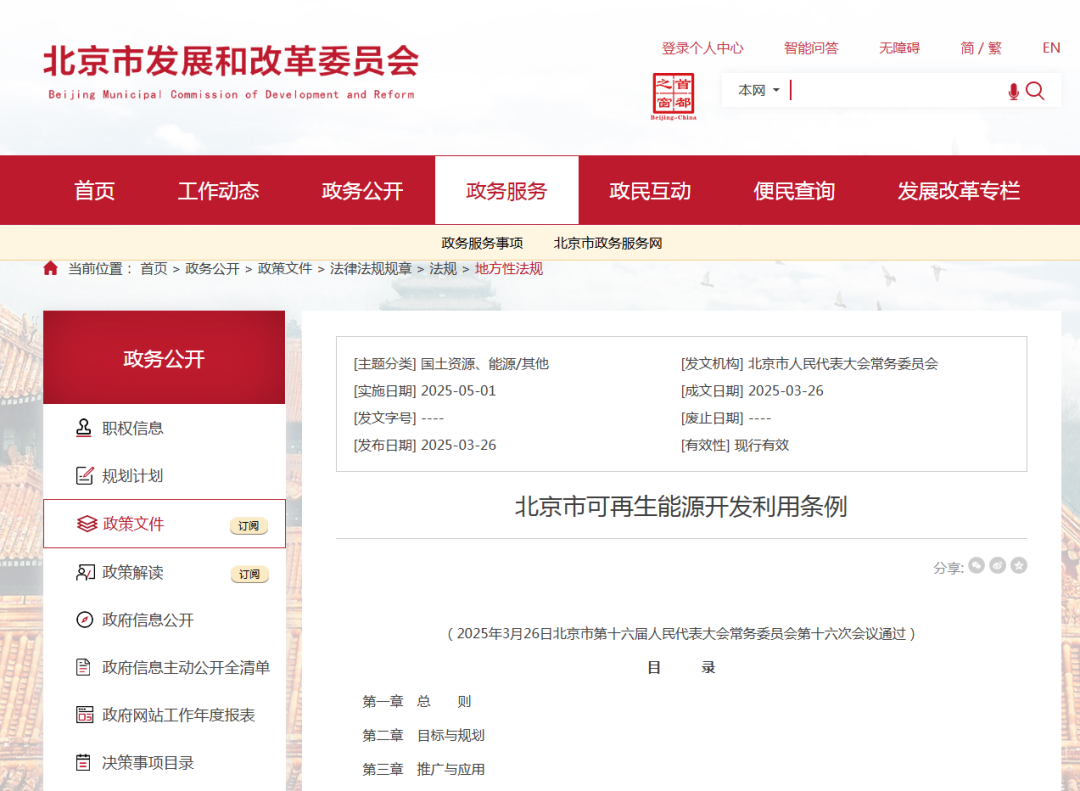The width and height of the screenshot is (1080, 791).
Task: Open the 智能问答 link
Action: [811, 48]
